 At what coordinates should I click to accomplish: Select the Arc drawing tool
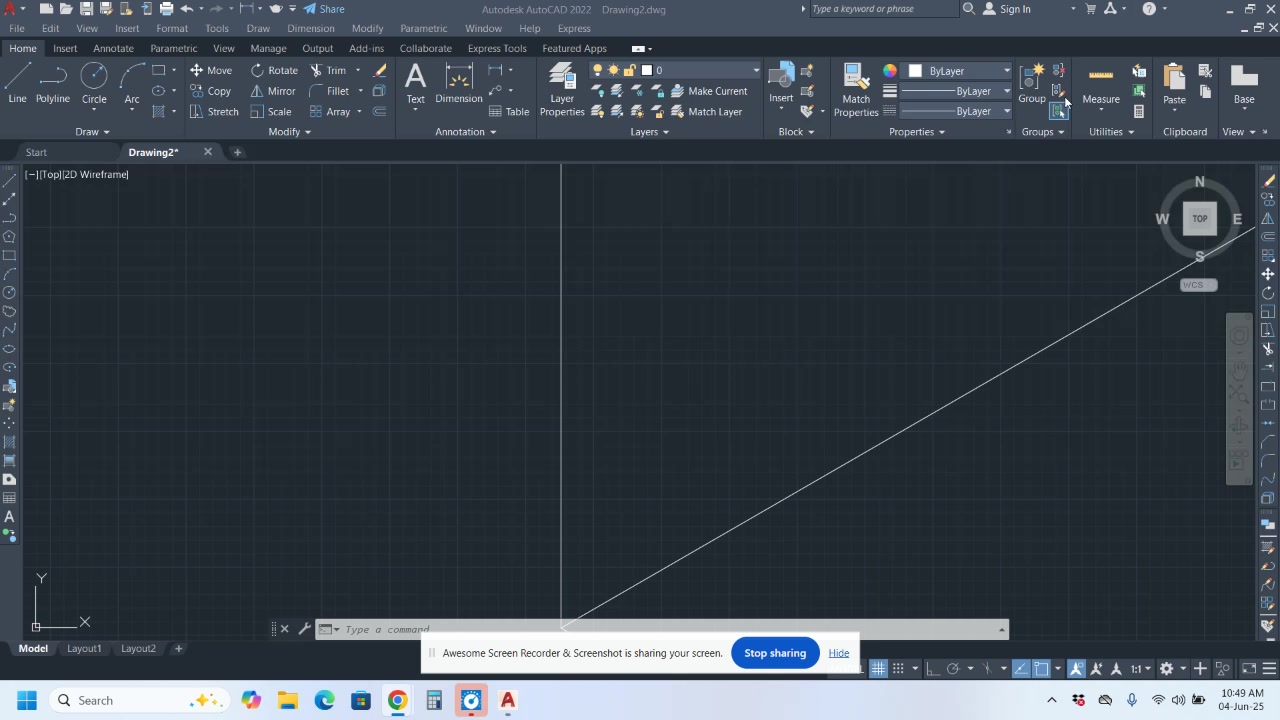tap(132, 83)
